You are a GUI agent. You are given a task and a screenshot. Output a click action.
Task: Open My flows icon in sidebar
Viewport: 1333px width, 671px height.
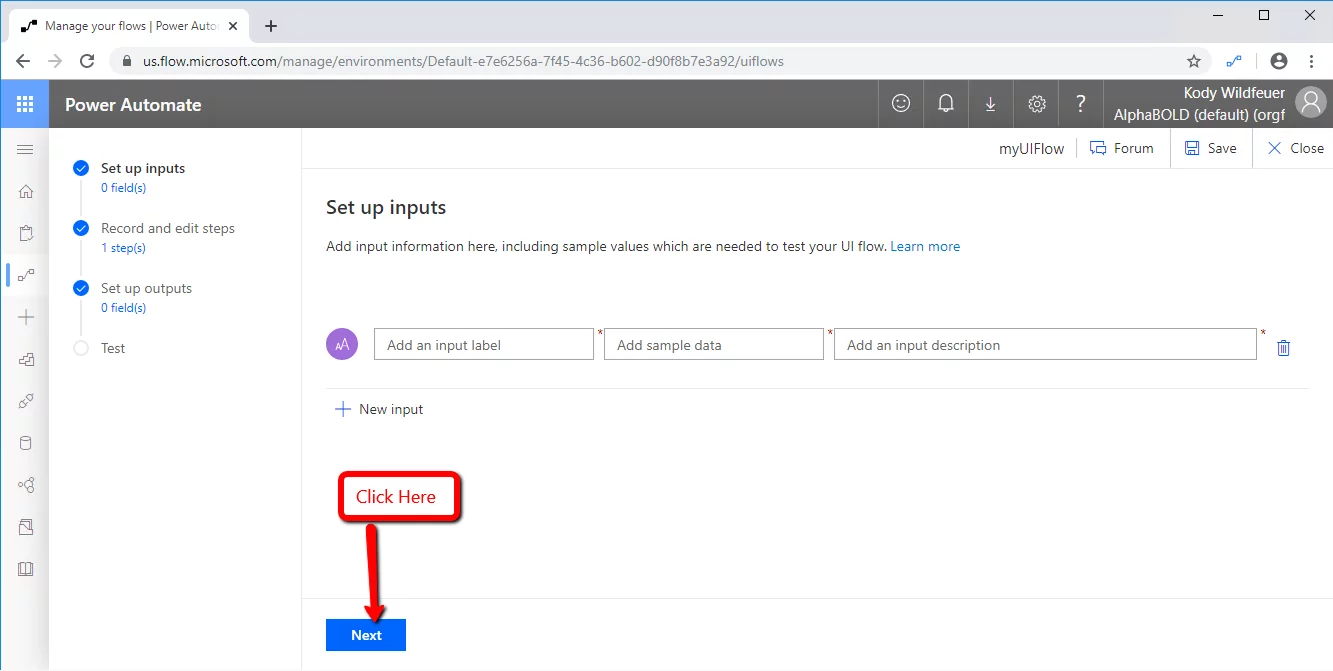point(26,275)
